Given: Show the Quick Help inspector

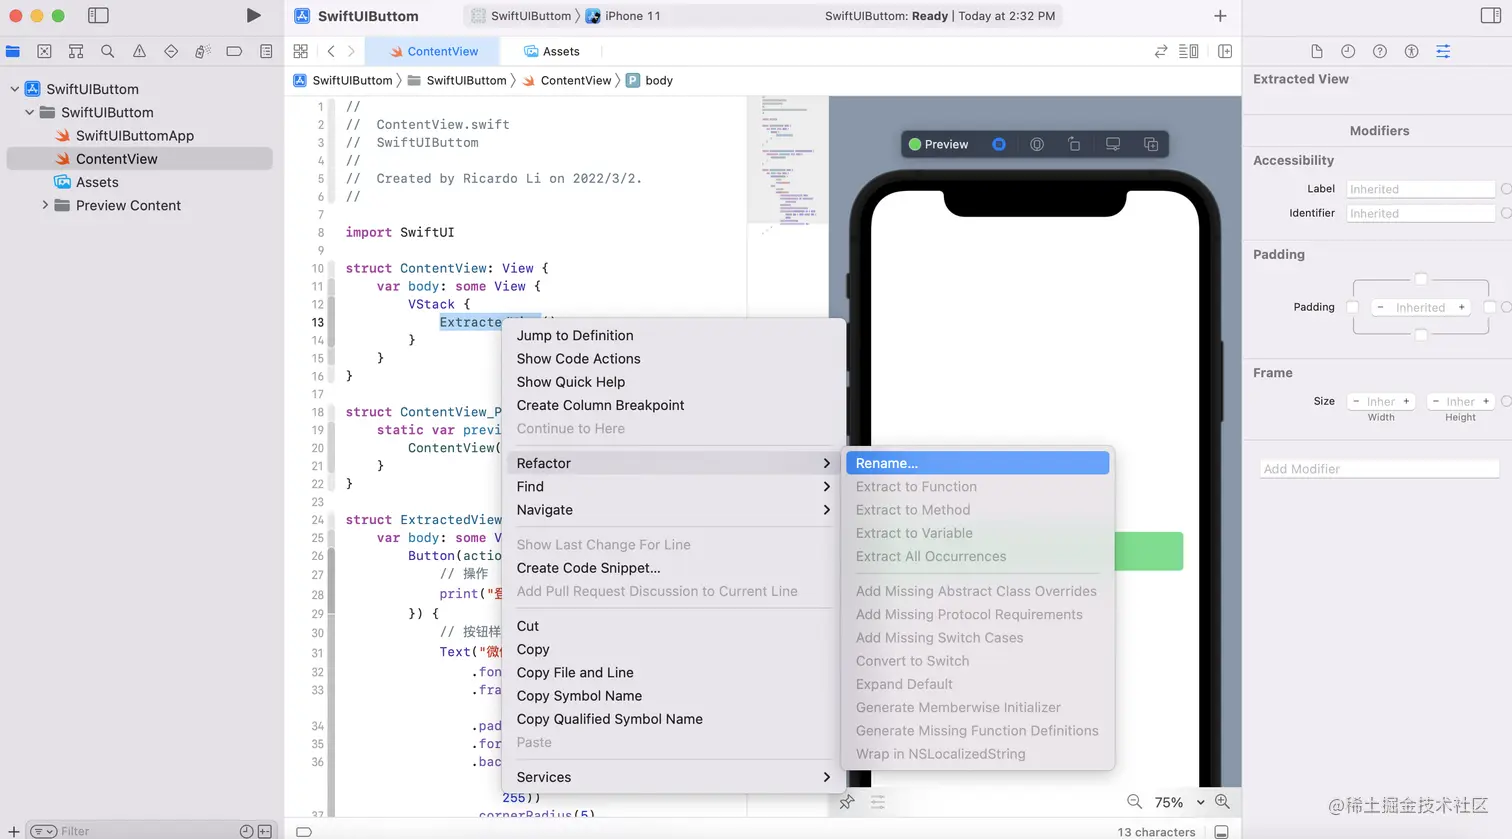Looking at the screenshot, I should [1379, 51].
